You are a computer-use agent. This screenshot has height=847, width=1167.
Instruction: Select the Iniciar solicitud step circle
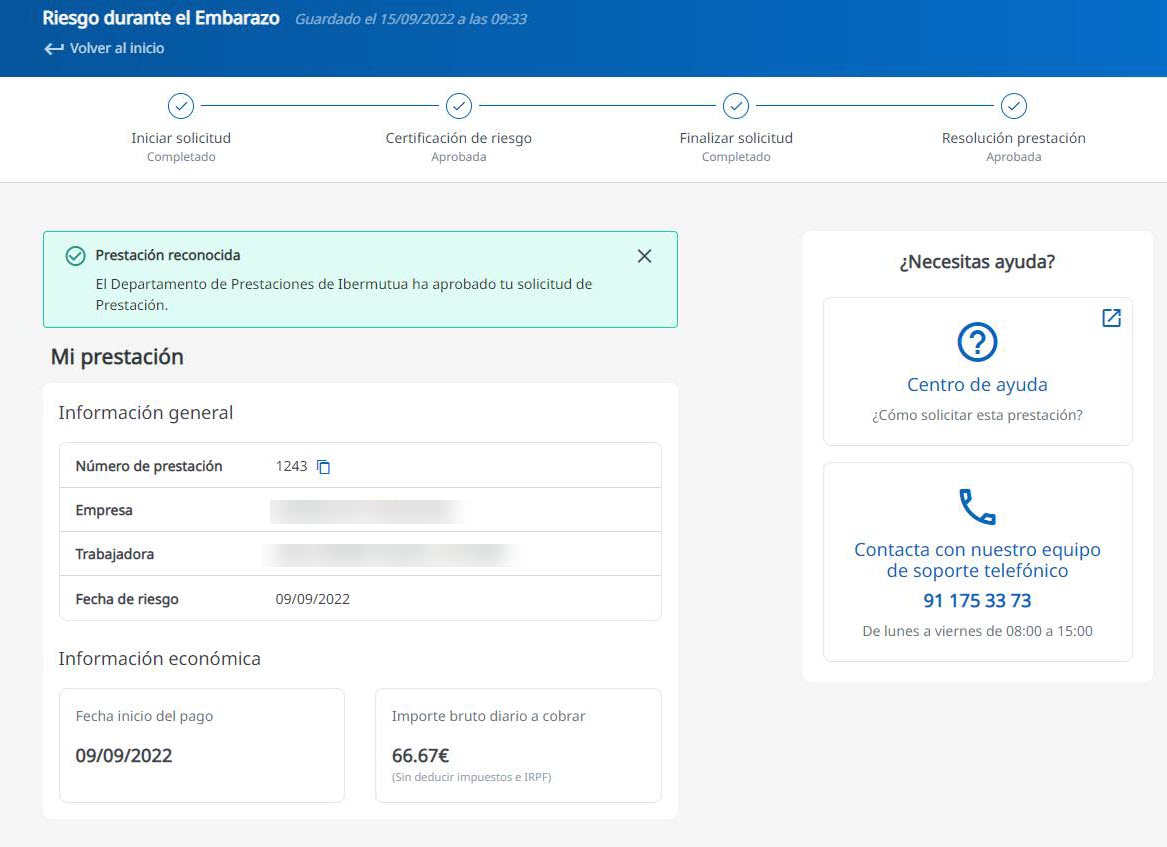pyautogui.click(x=181, y=106)
